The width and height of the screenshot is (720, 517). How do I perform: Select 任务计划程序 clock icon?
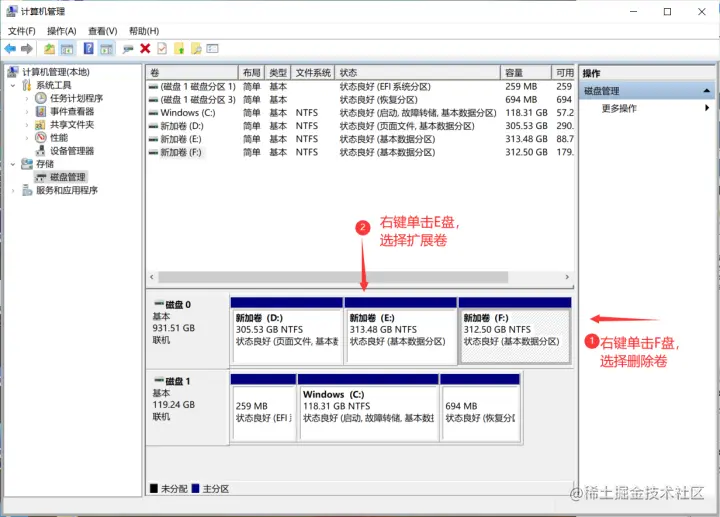41,98
